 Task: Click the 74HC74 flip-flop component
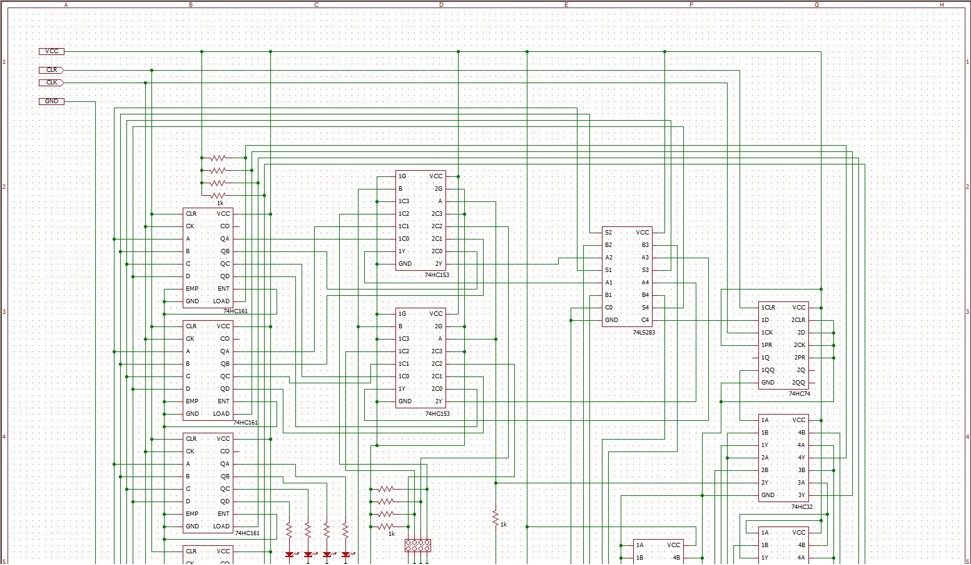click(783, 345)
